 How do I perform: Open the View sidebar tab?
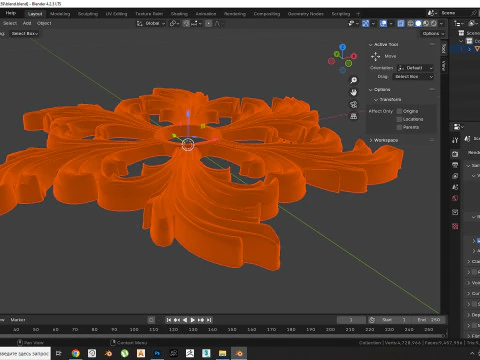pos(444,65)
